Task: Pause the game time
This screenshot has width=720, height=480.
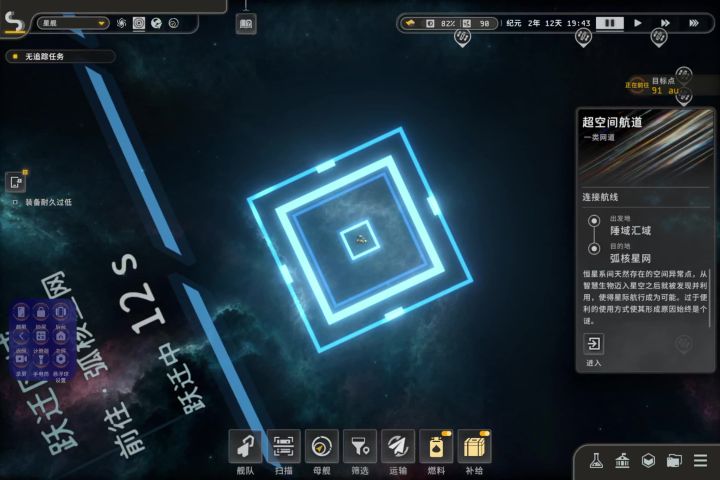Action: (x=610, y=23)
